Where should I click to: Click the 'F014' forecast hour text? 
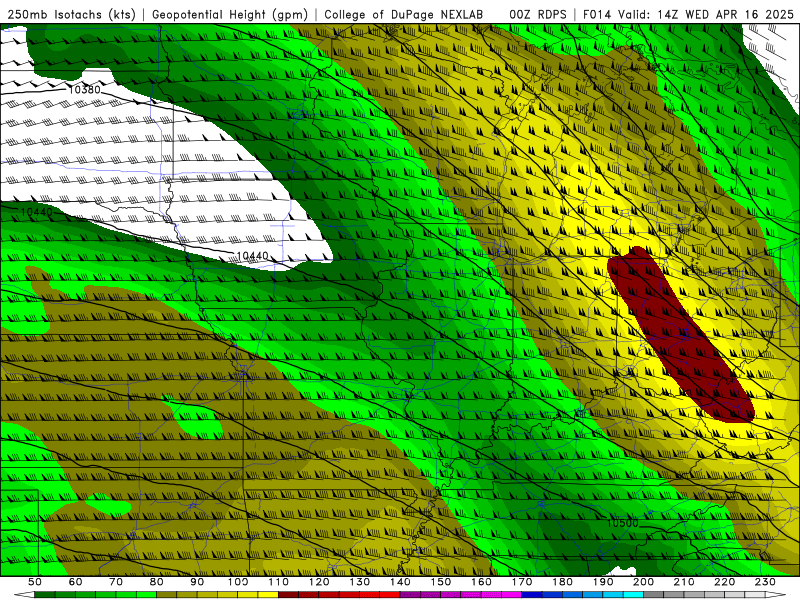click(x=598, y=14)
